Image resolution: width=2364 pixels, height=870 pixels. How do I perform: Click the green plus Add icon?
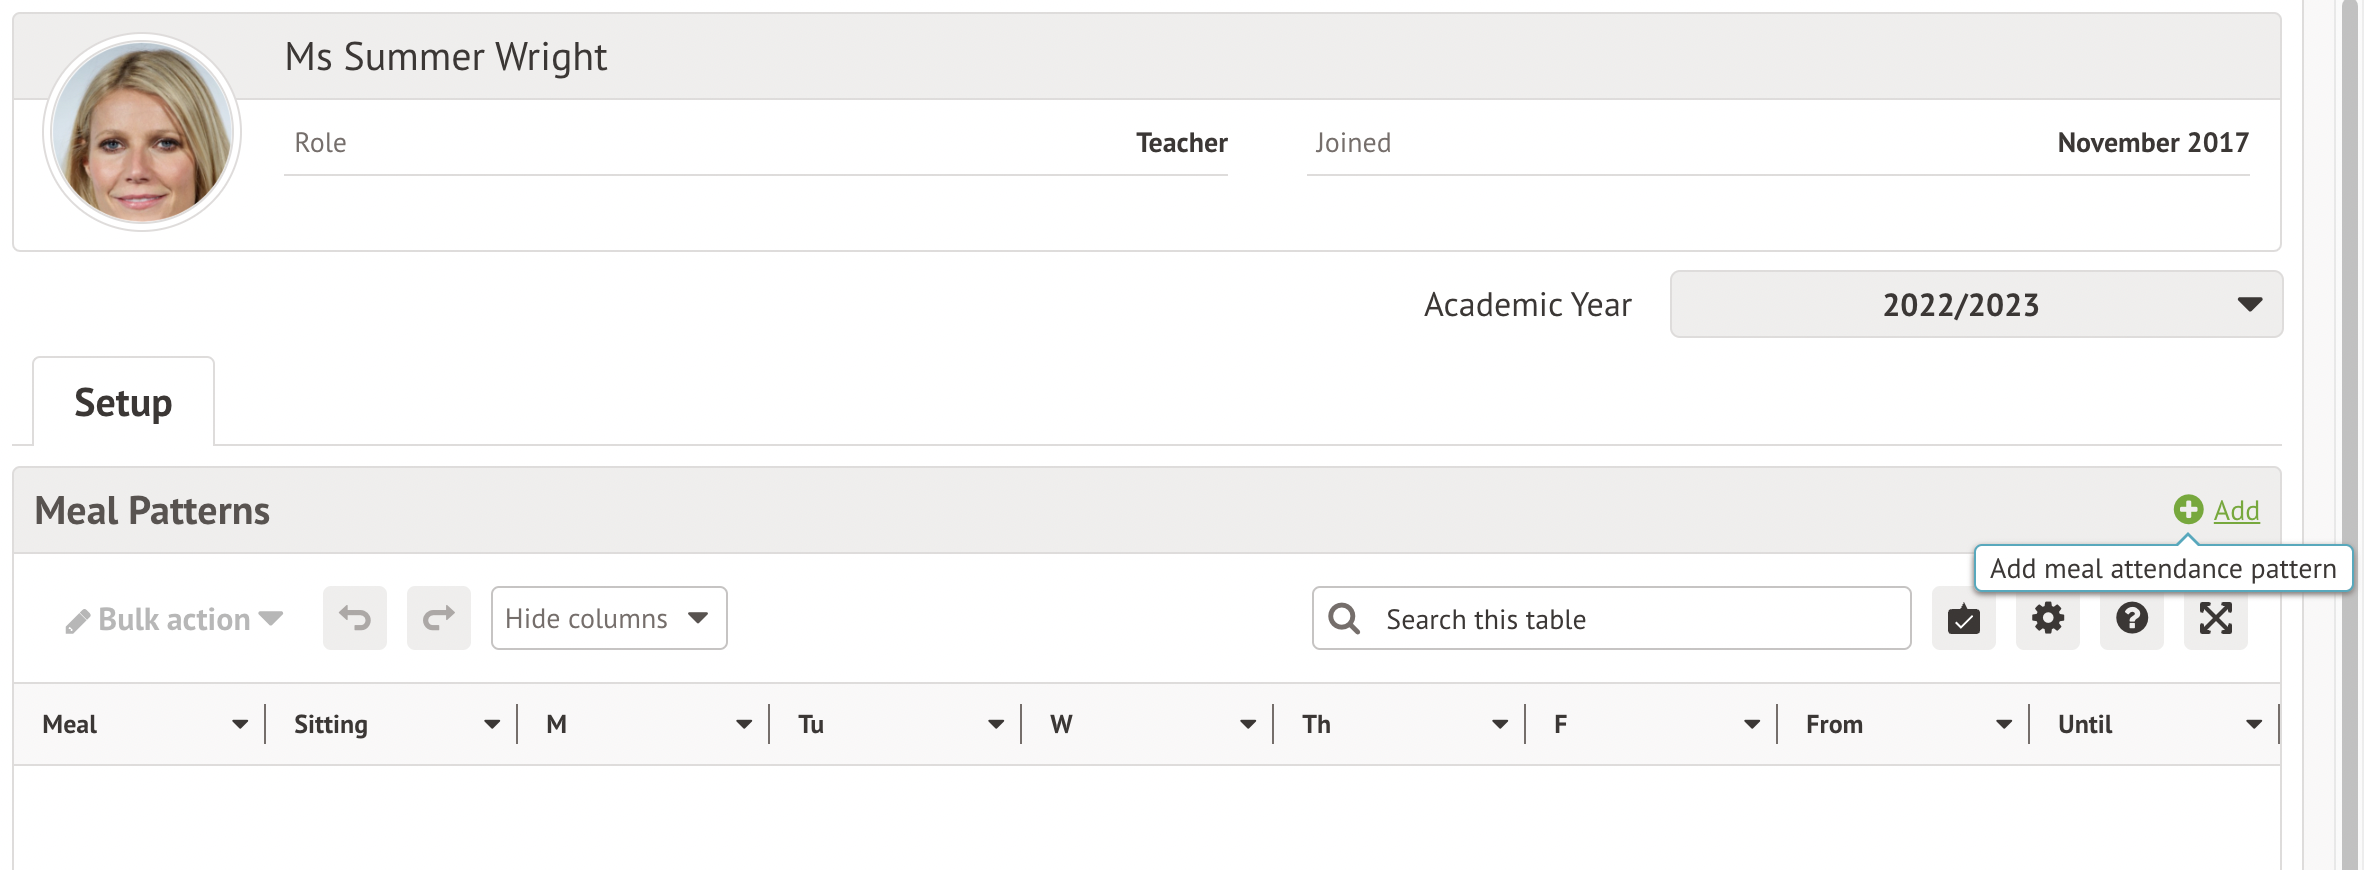click(x=2188, y=510)
